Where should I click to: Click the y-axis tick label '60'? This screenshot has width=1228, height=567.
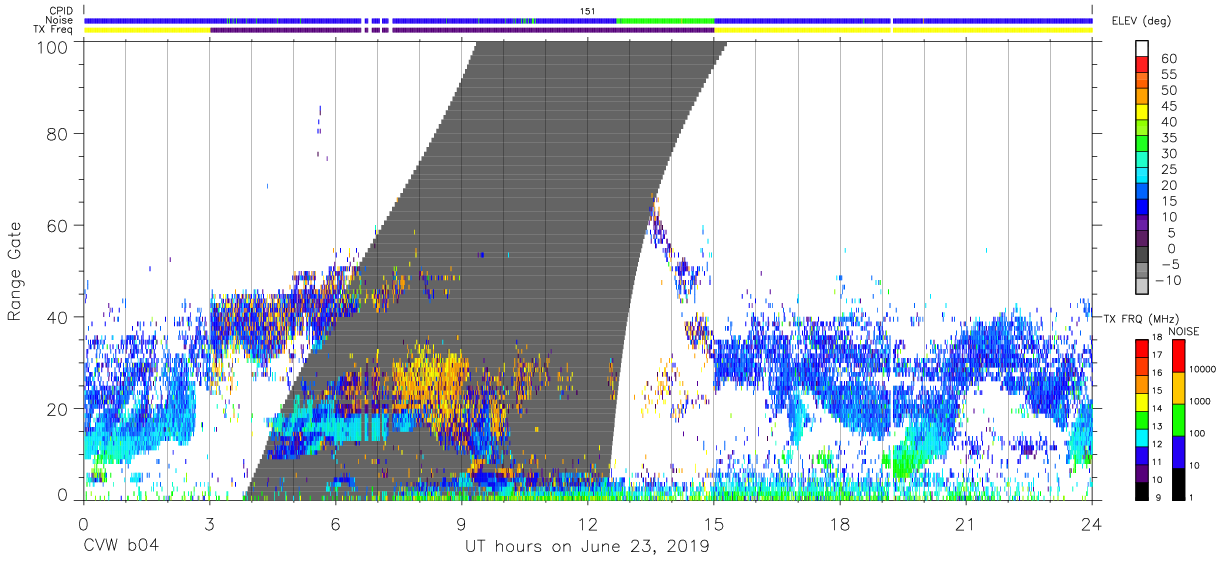click(x=58, y=225)
